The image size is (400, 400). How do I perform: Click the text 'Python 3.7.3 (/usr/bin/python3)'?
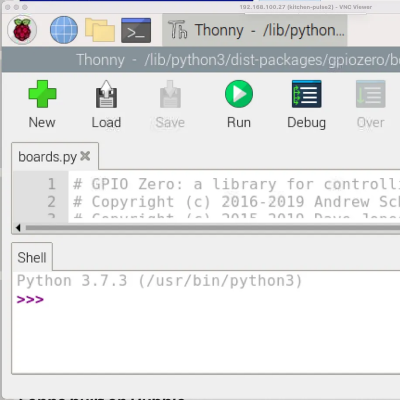(x=159, y=281)
